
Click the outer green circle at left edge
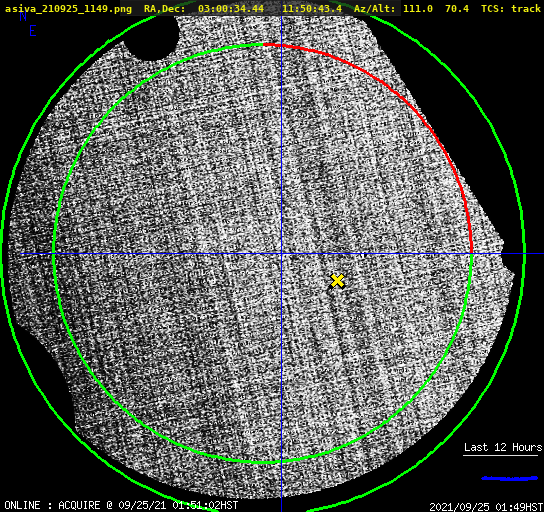pos(3,254)
